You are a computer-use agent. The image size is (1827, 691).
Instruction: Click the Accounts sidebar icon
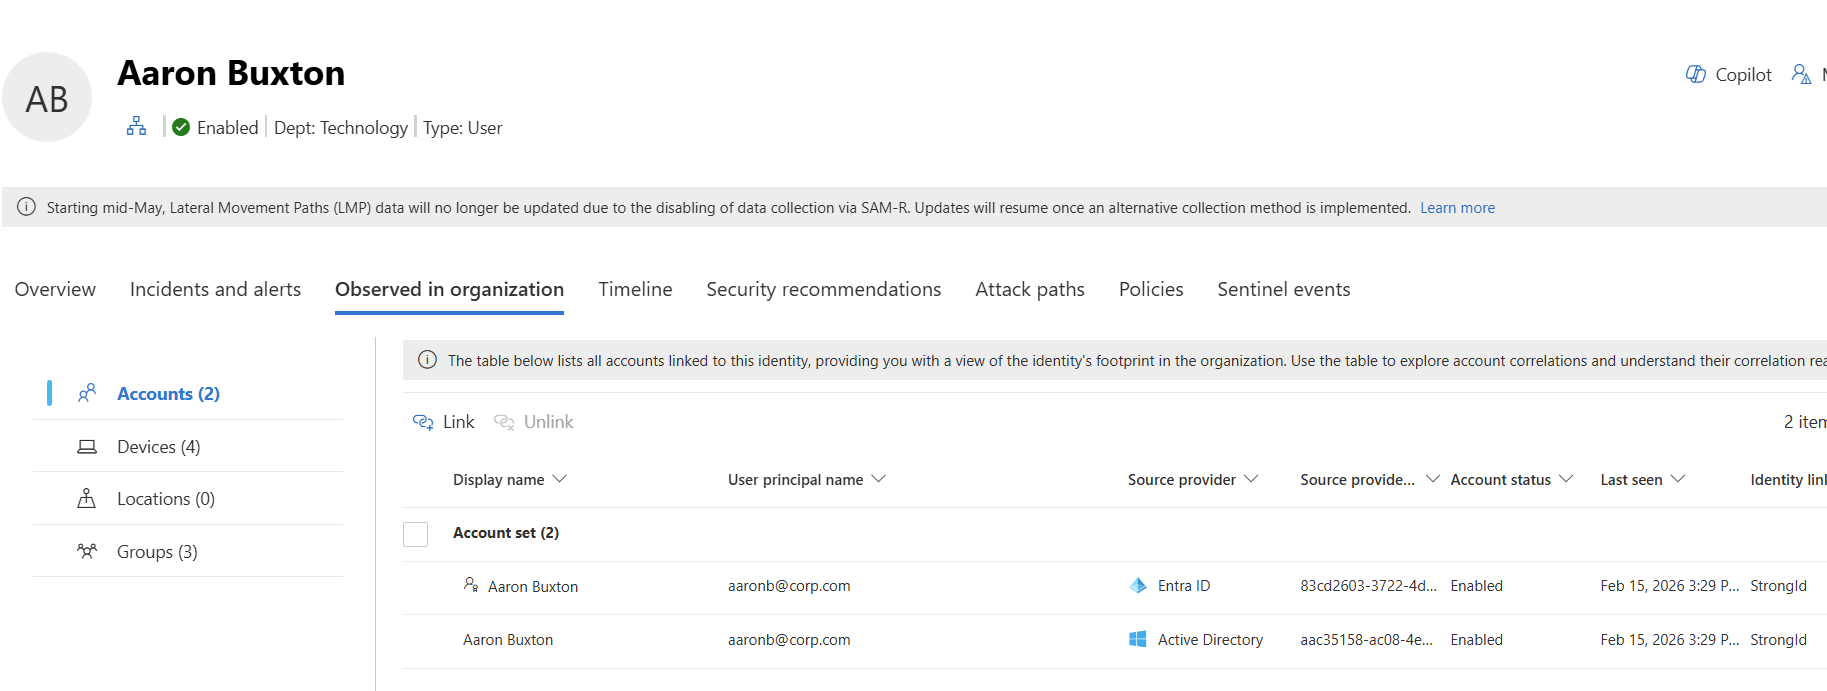[x=87, y=393]
